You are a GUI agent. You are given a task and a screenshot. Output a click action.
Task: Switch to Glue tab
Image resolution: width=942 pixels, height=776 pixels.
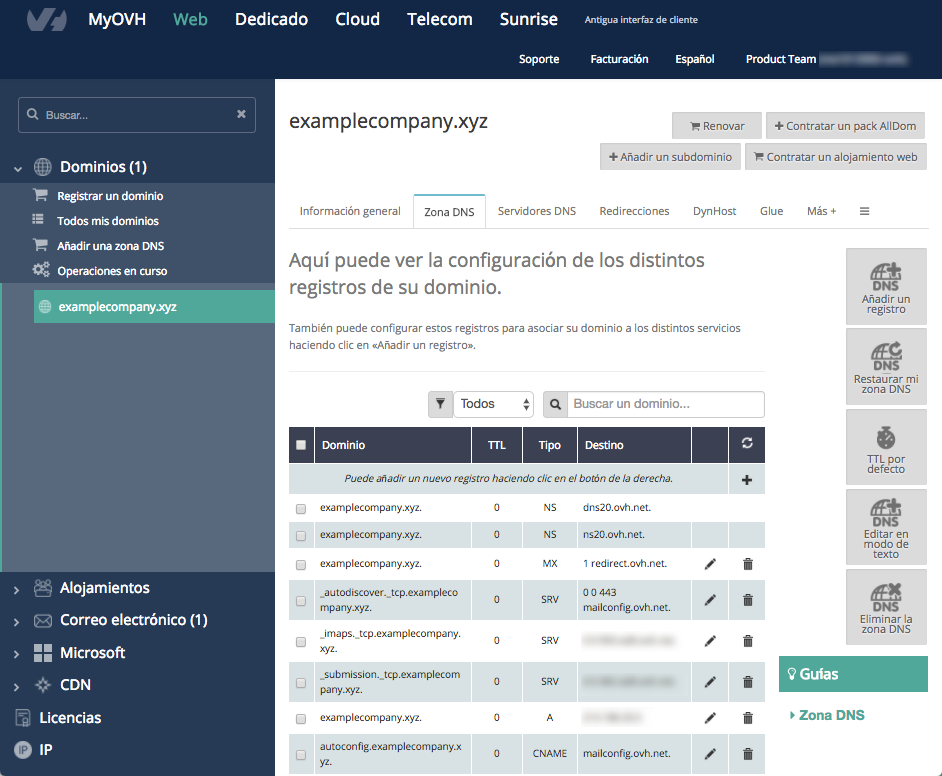click(x=771, y=211)
